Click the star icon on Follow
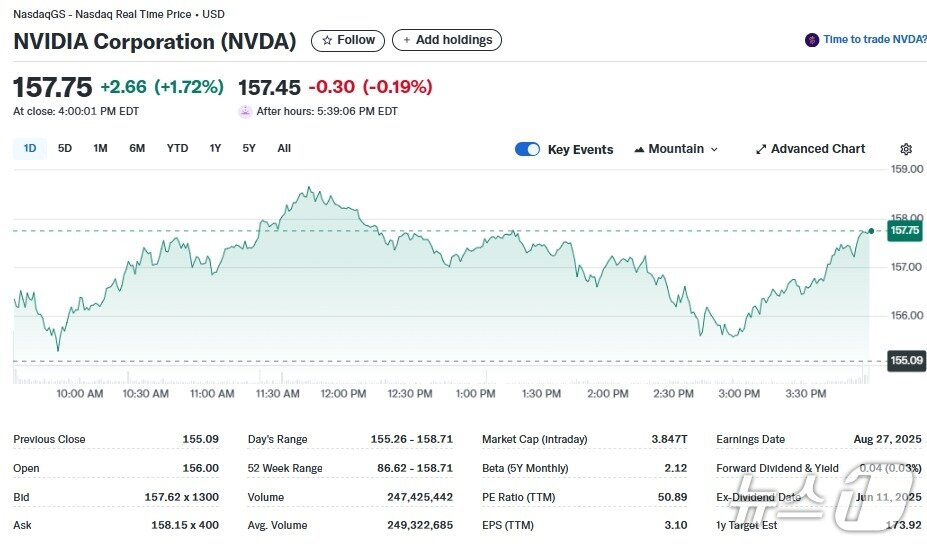 pyautogui.click(x=326, y=40)
